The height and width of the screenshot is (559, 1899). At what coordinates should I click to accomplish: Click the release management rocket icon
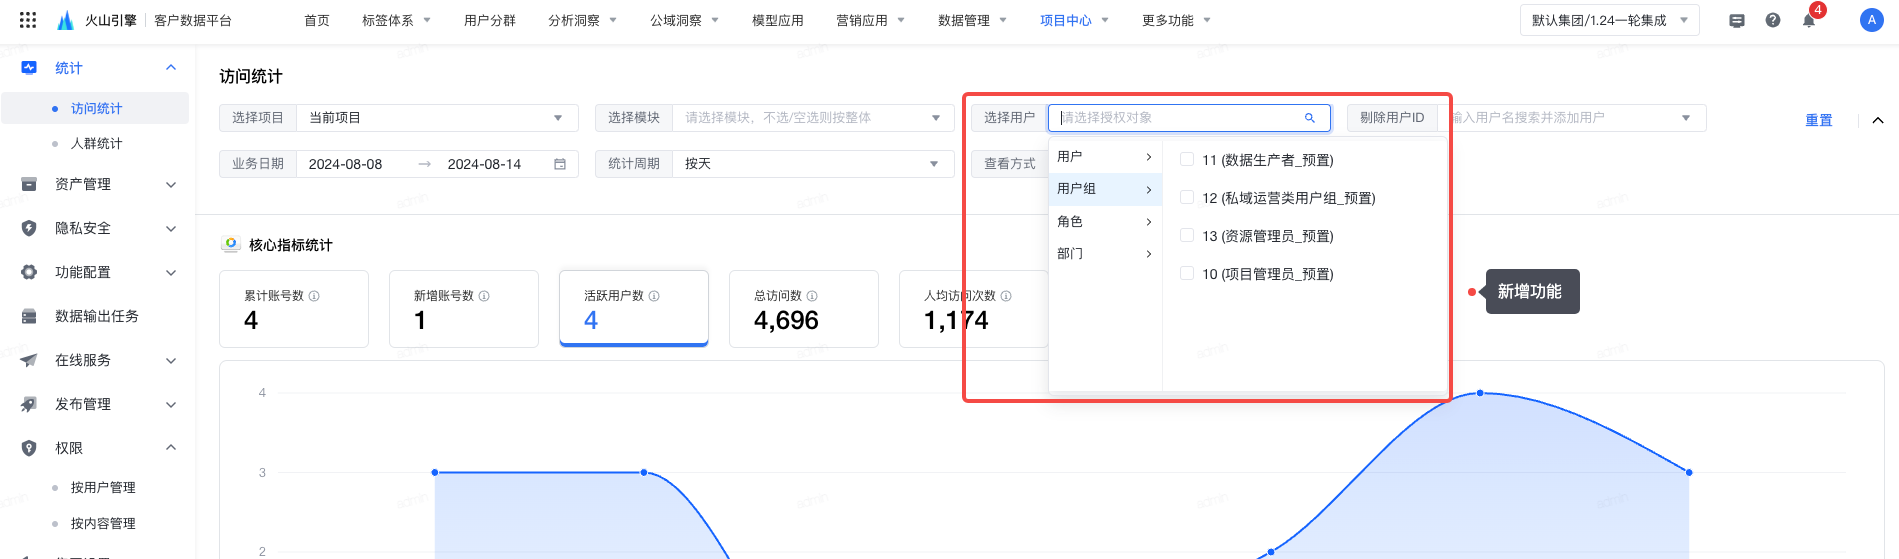[29, 404]
